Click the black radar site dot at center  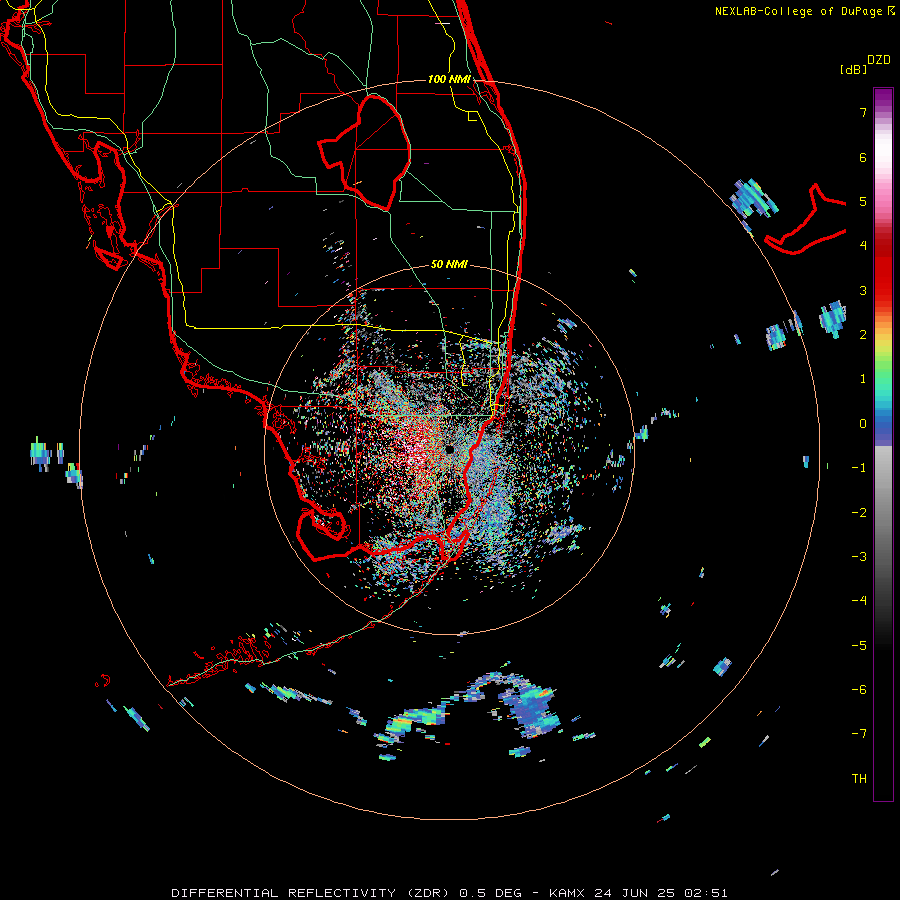[x=449, y=450]
